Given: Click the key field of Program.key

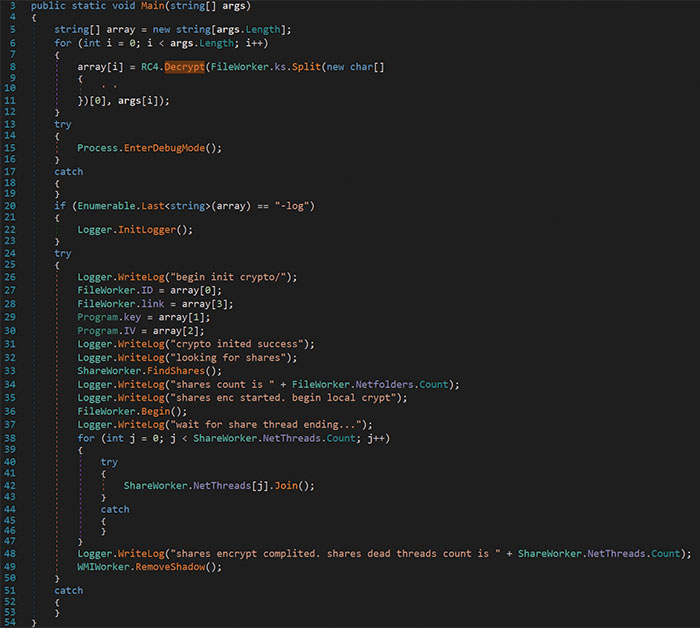Looking at the screenshot, I should [132, 317].
